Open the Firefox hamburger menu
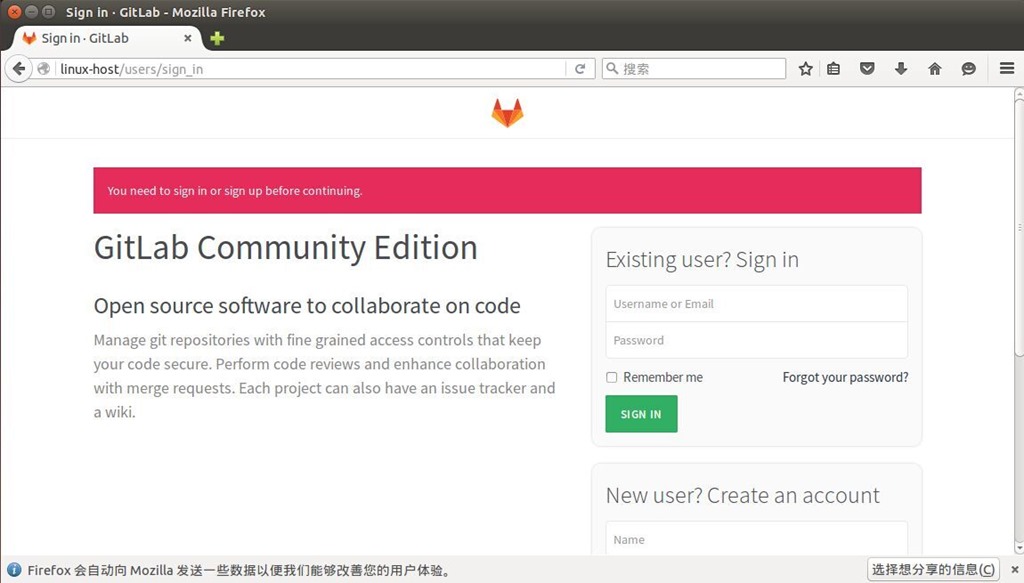1024x583 pixels. tap(1006, 68)
